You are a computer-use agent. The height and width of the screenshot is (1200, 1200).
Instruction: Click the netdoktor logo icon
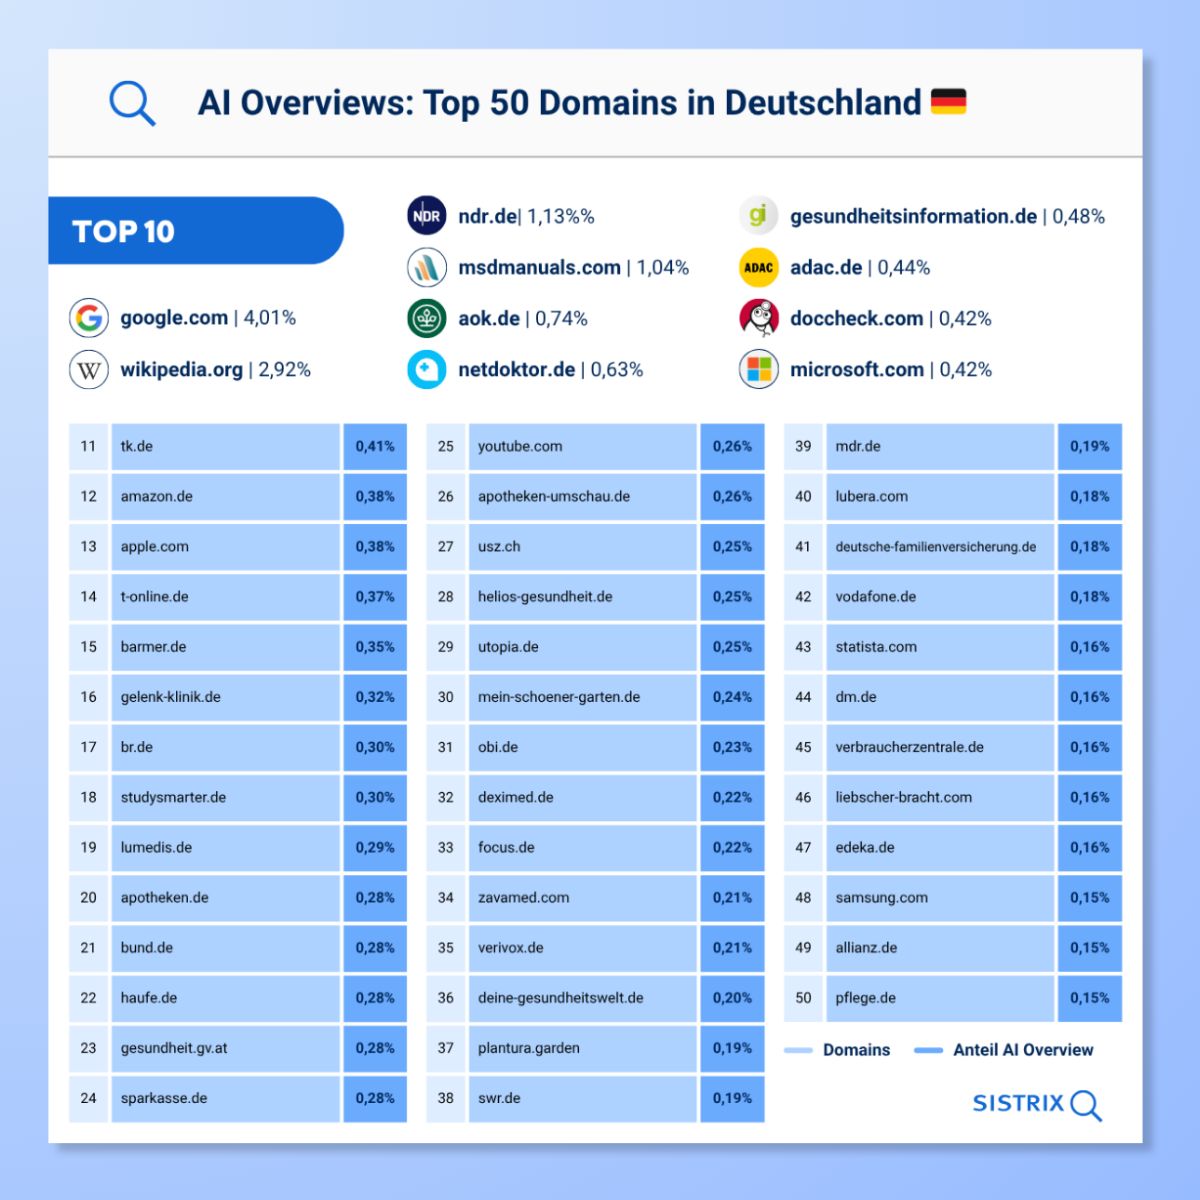coord(427,369)
